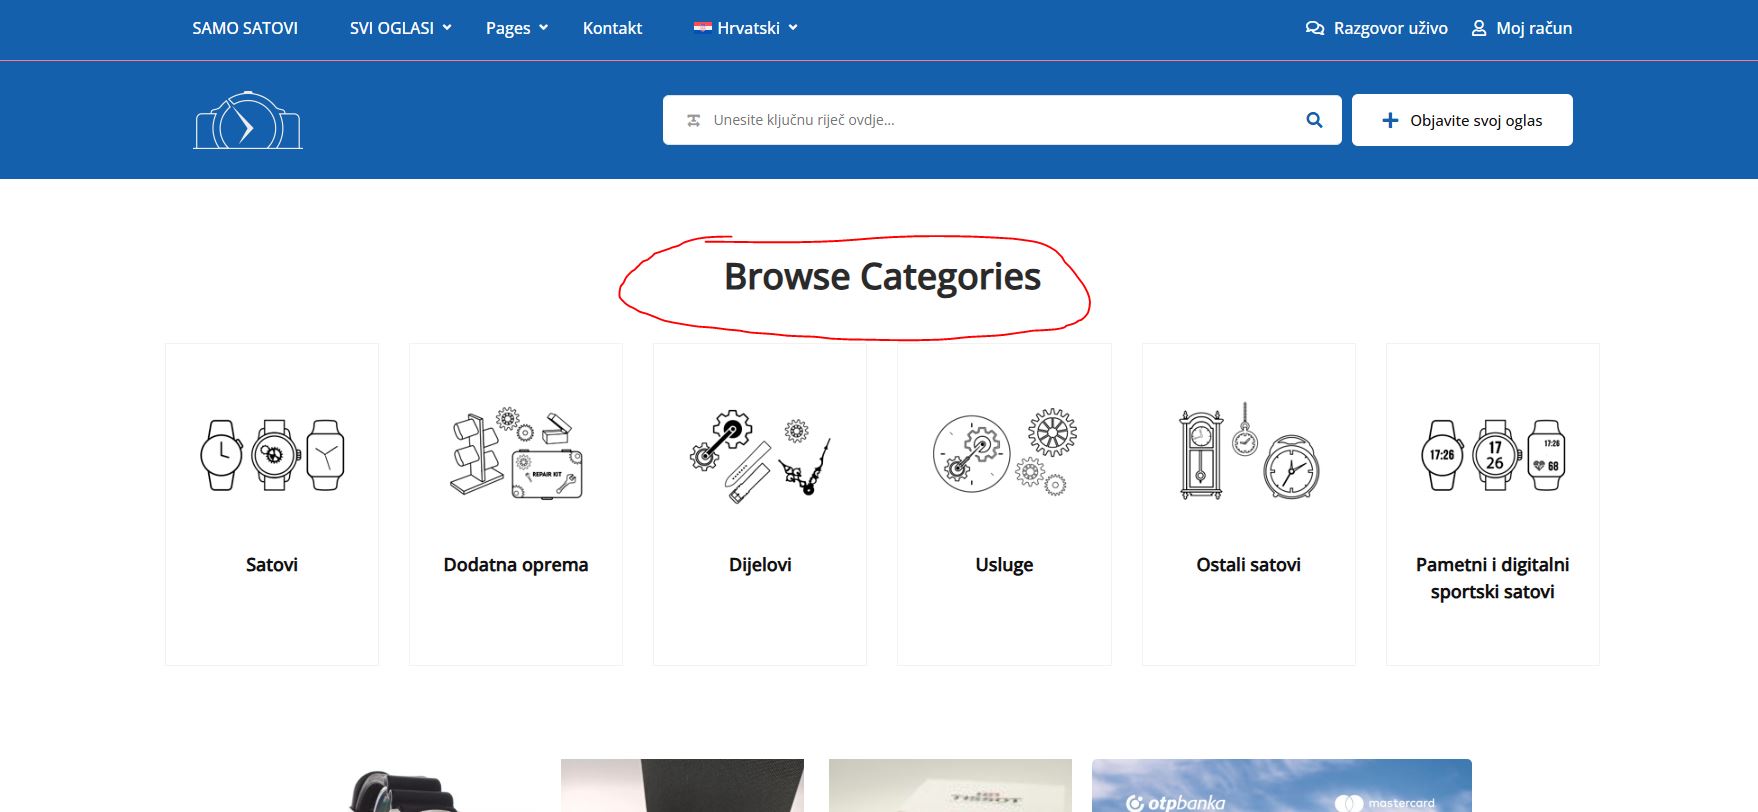Viewport: 1758px width, 812px height.
Task: Open the Ostali satovi clocks illustration
Action: click(x=1249, y=451)
